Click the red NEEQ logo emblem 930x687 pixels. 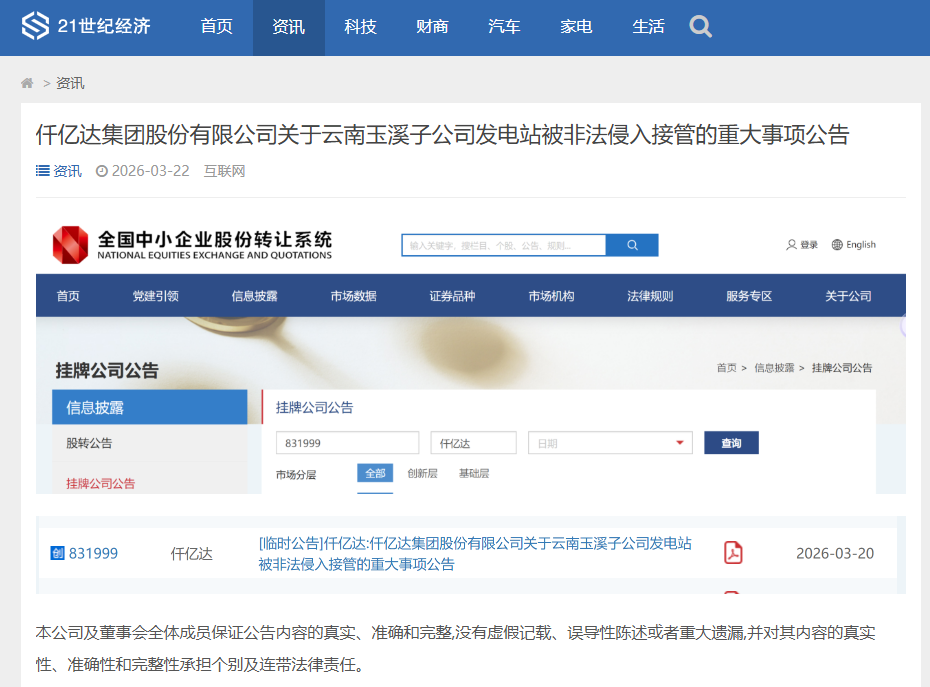tap(71, 244)
